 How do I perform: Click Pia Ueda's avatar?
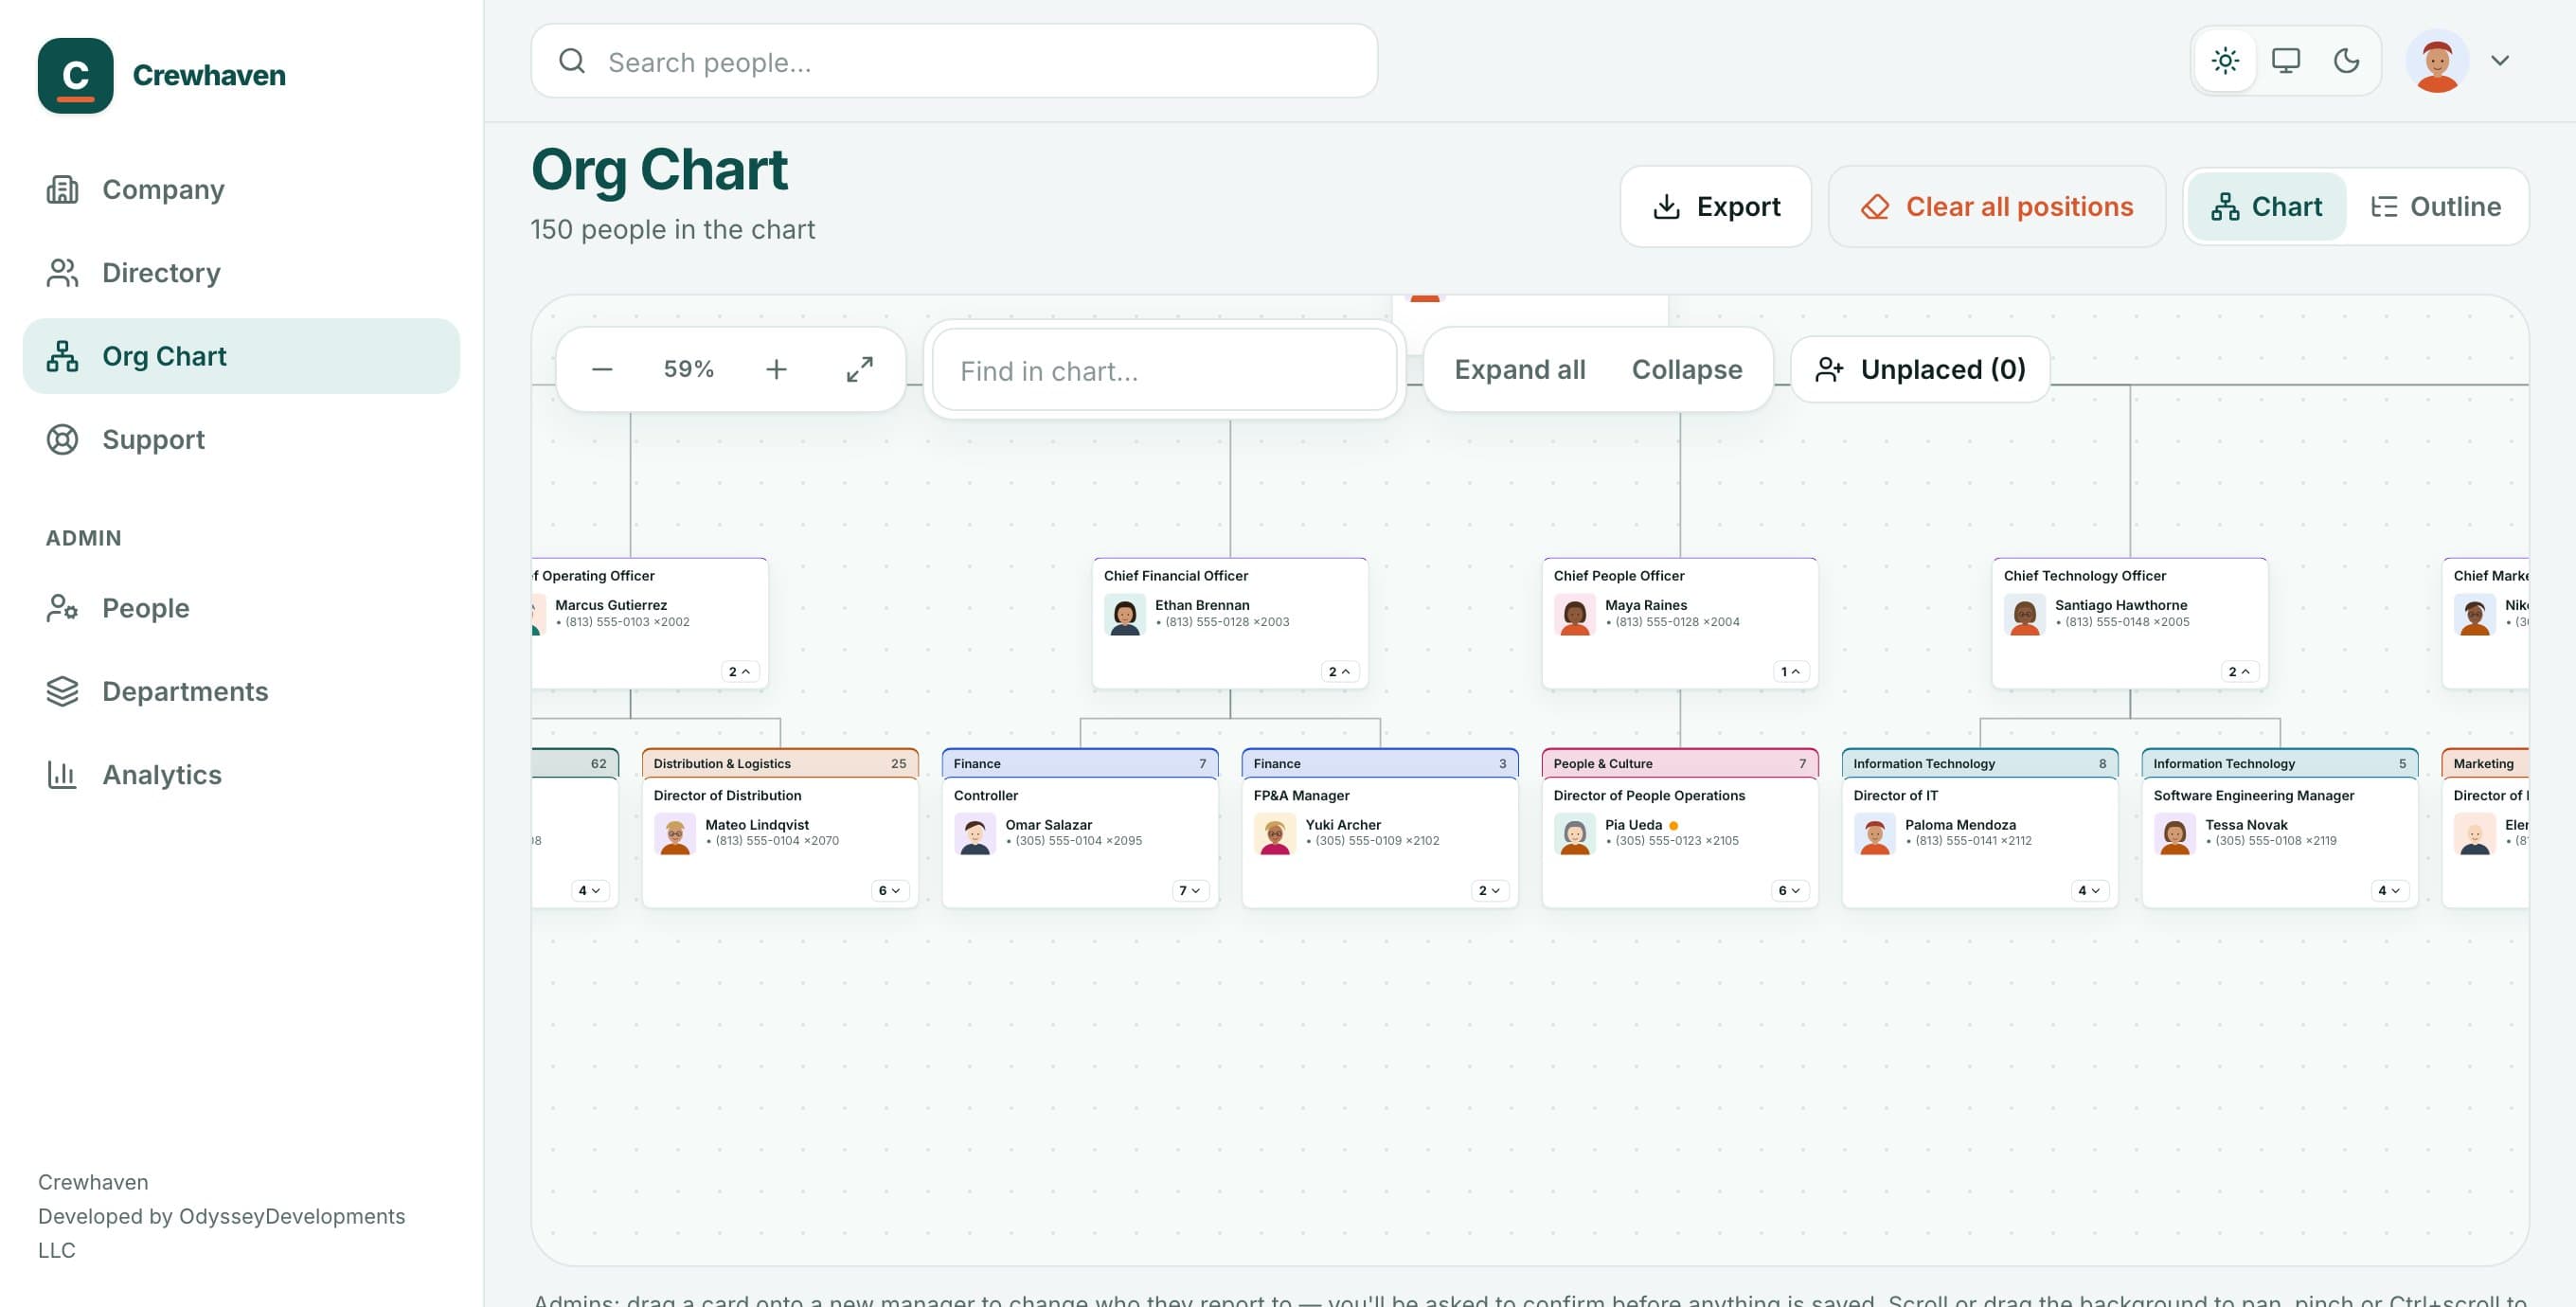(x=1574, y=833)
